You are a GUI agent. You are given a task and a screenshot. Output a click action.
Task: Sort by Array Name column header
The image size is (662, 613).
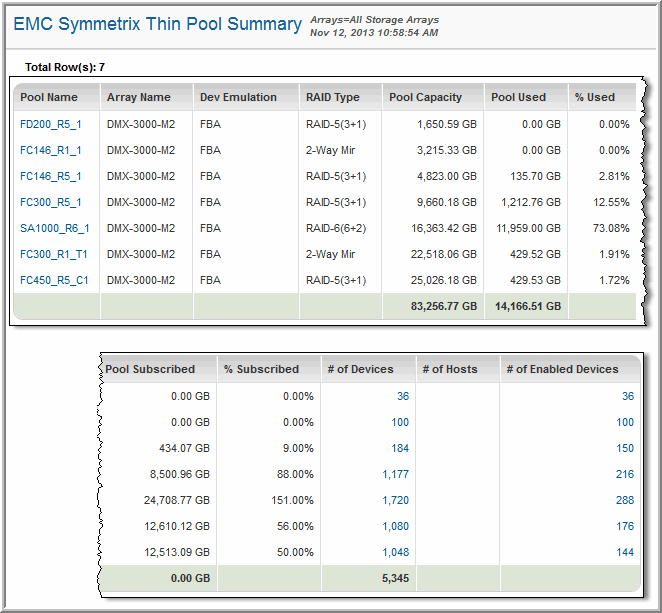139,97
